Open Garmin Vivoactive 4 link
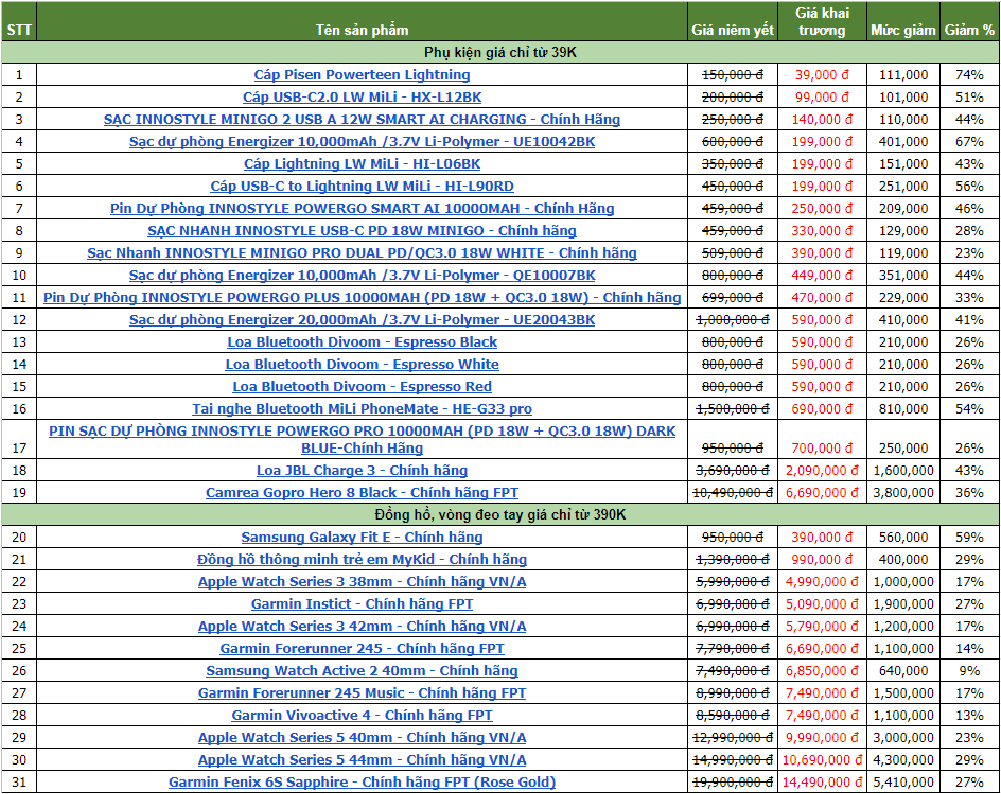 coord(362,715)
